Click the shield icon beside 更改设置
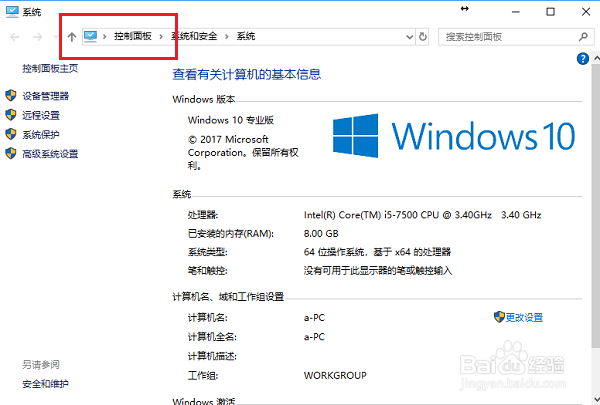600x405 pixels. [499, 317]
